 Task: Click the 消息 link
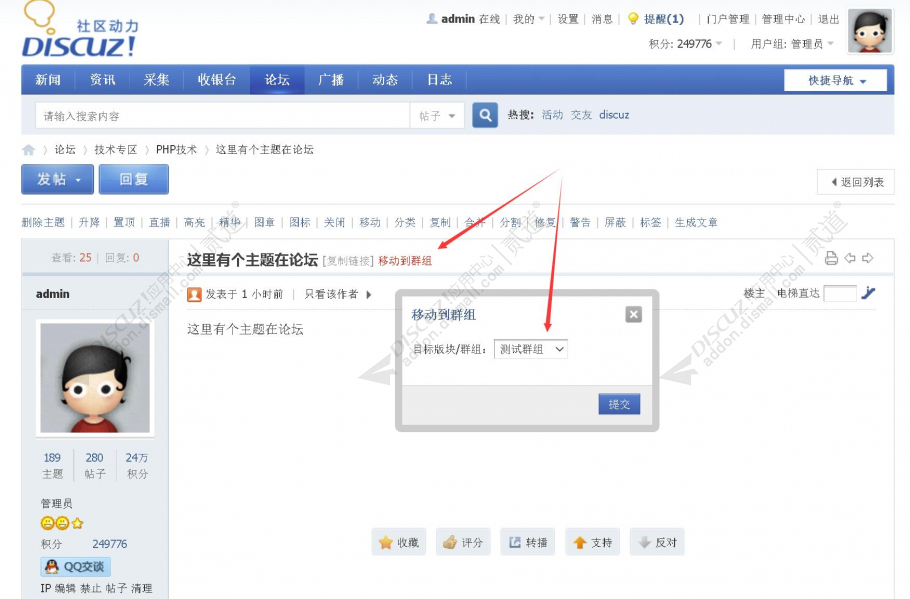point(602,19)
